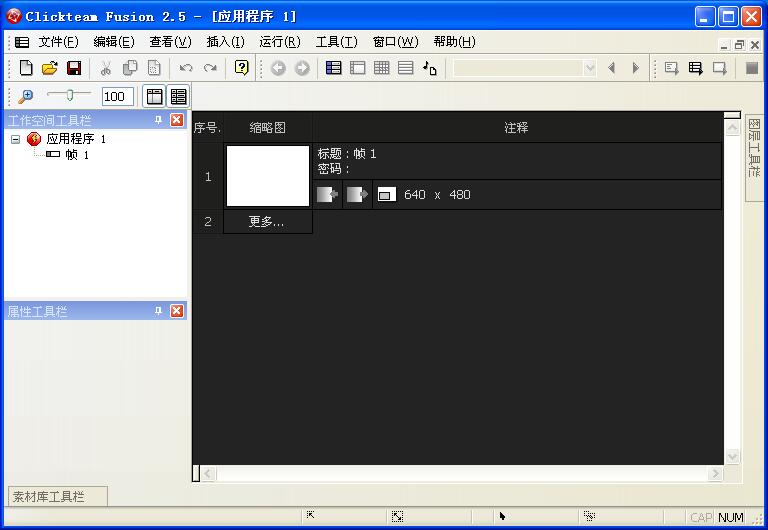Go to previous frame arrow
Screen dimensions: 768x530
(611, 68)
